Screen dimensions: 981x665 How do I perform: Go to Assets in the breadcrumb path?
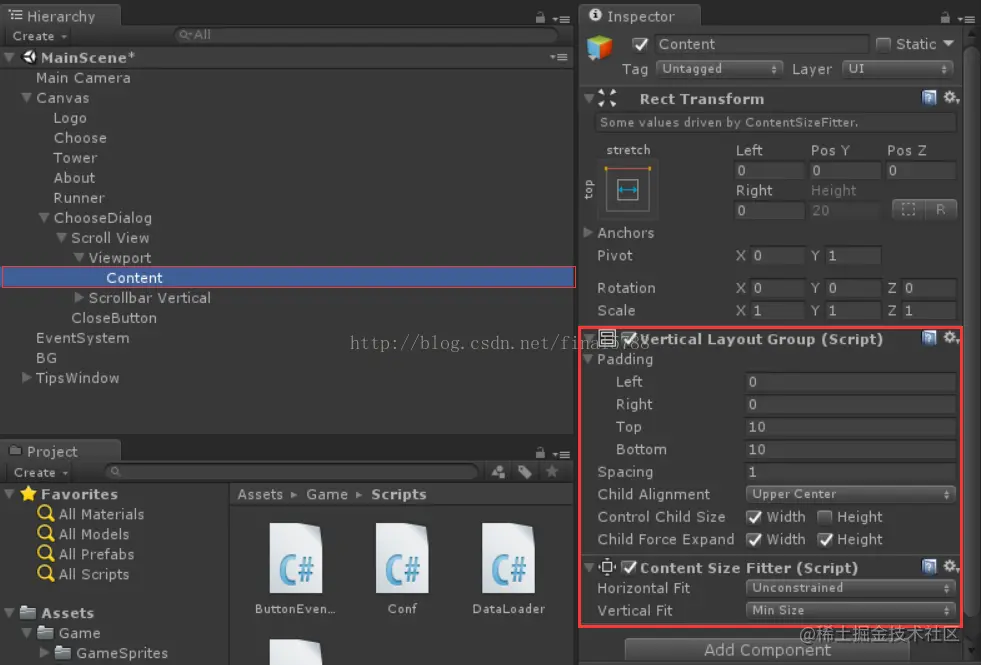(260, 494)
